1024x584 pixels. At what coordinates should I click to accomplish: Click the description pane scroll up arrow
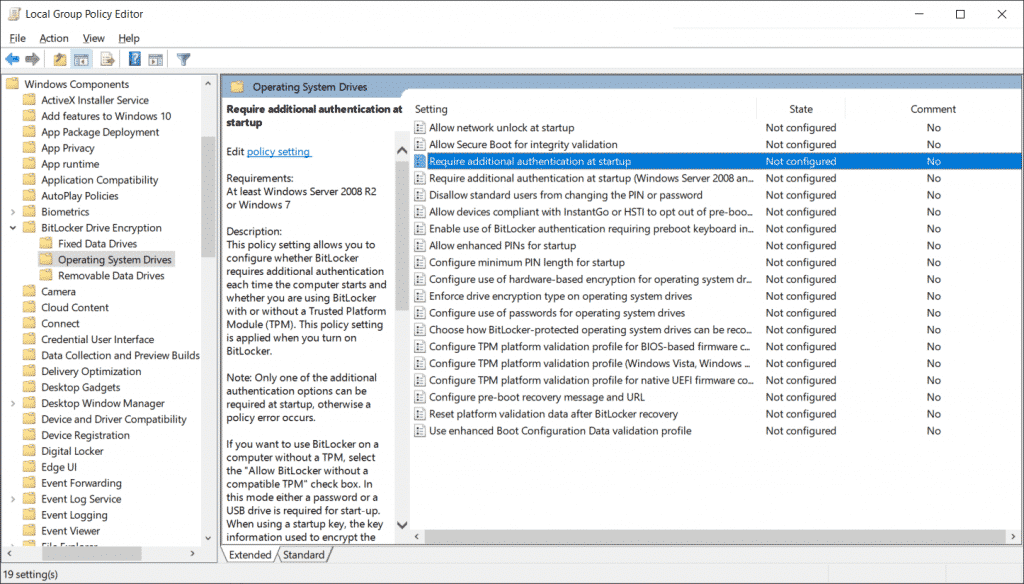(402, 150)
